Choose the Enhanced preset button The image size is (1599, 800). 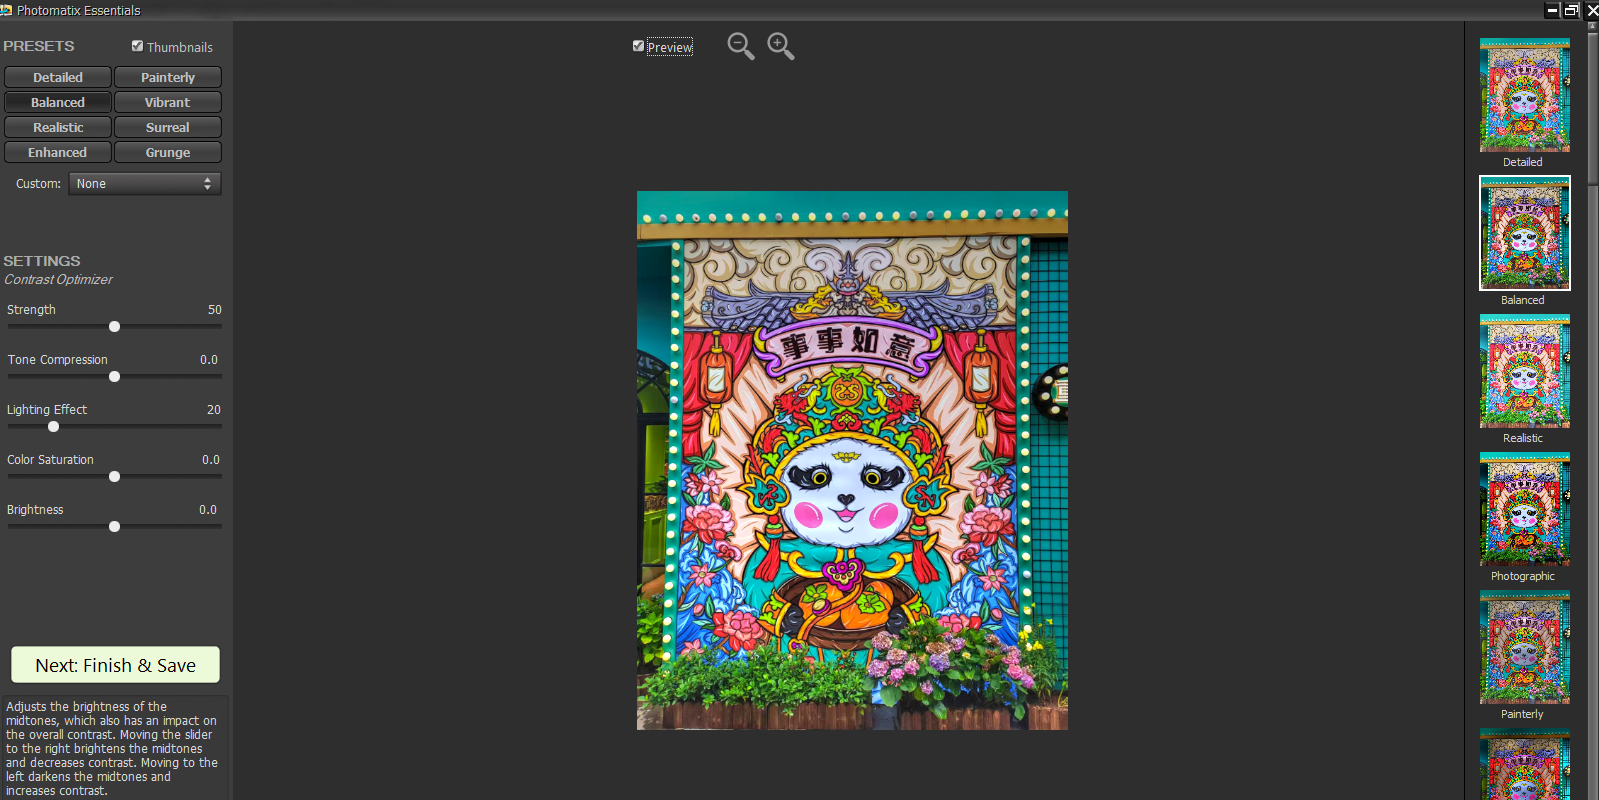click(x=58, y=153)
